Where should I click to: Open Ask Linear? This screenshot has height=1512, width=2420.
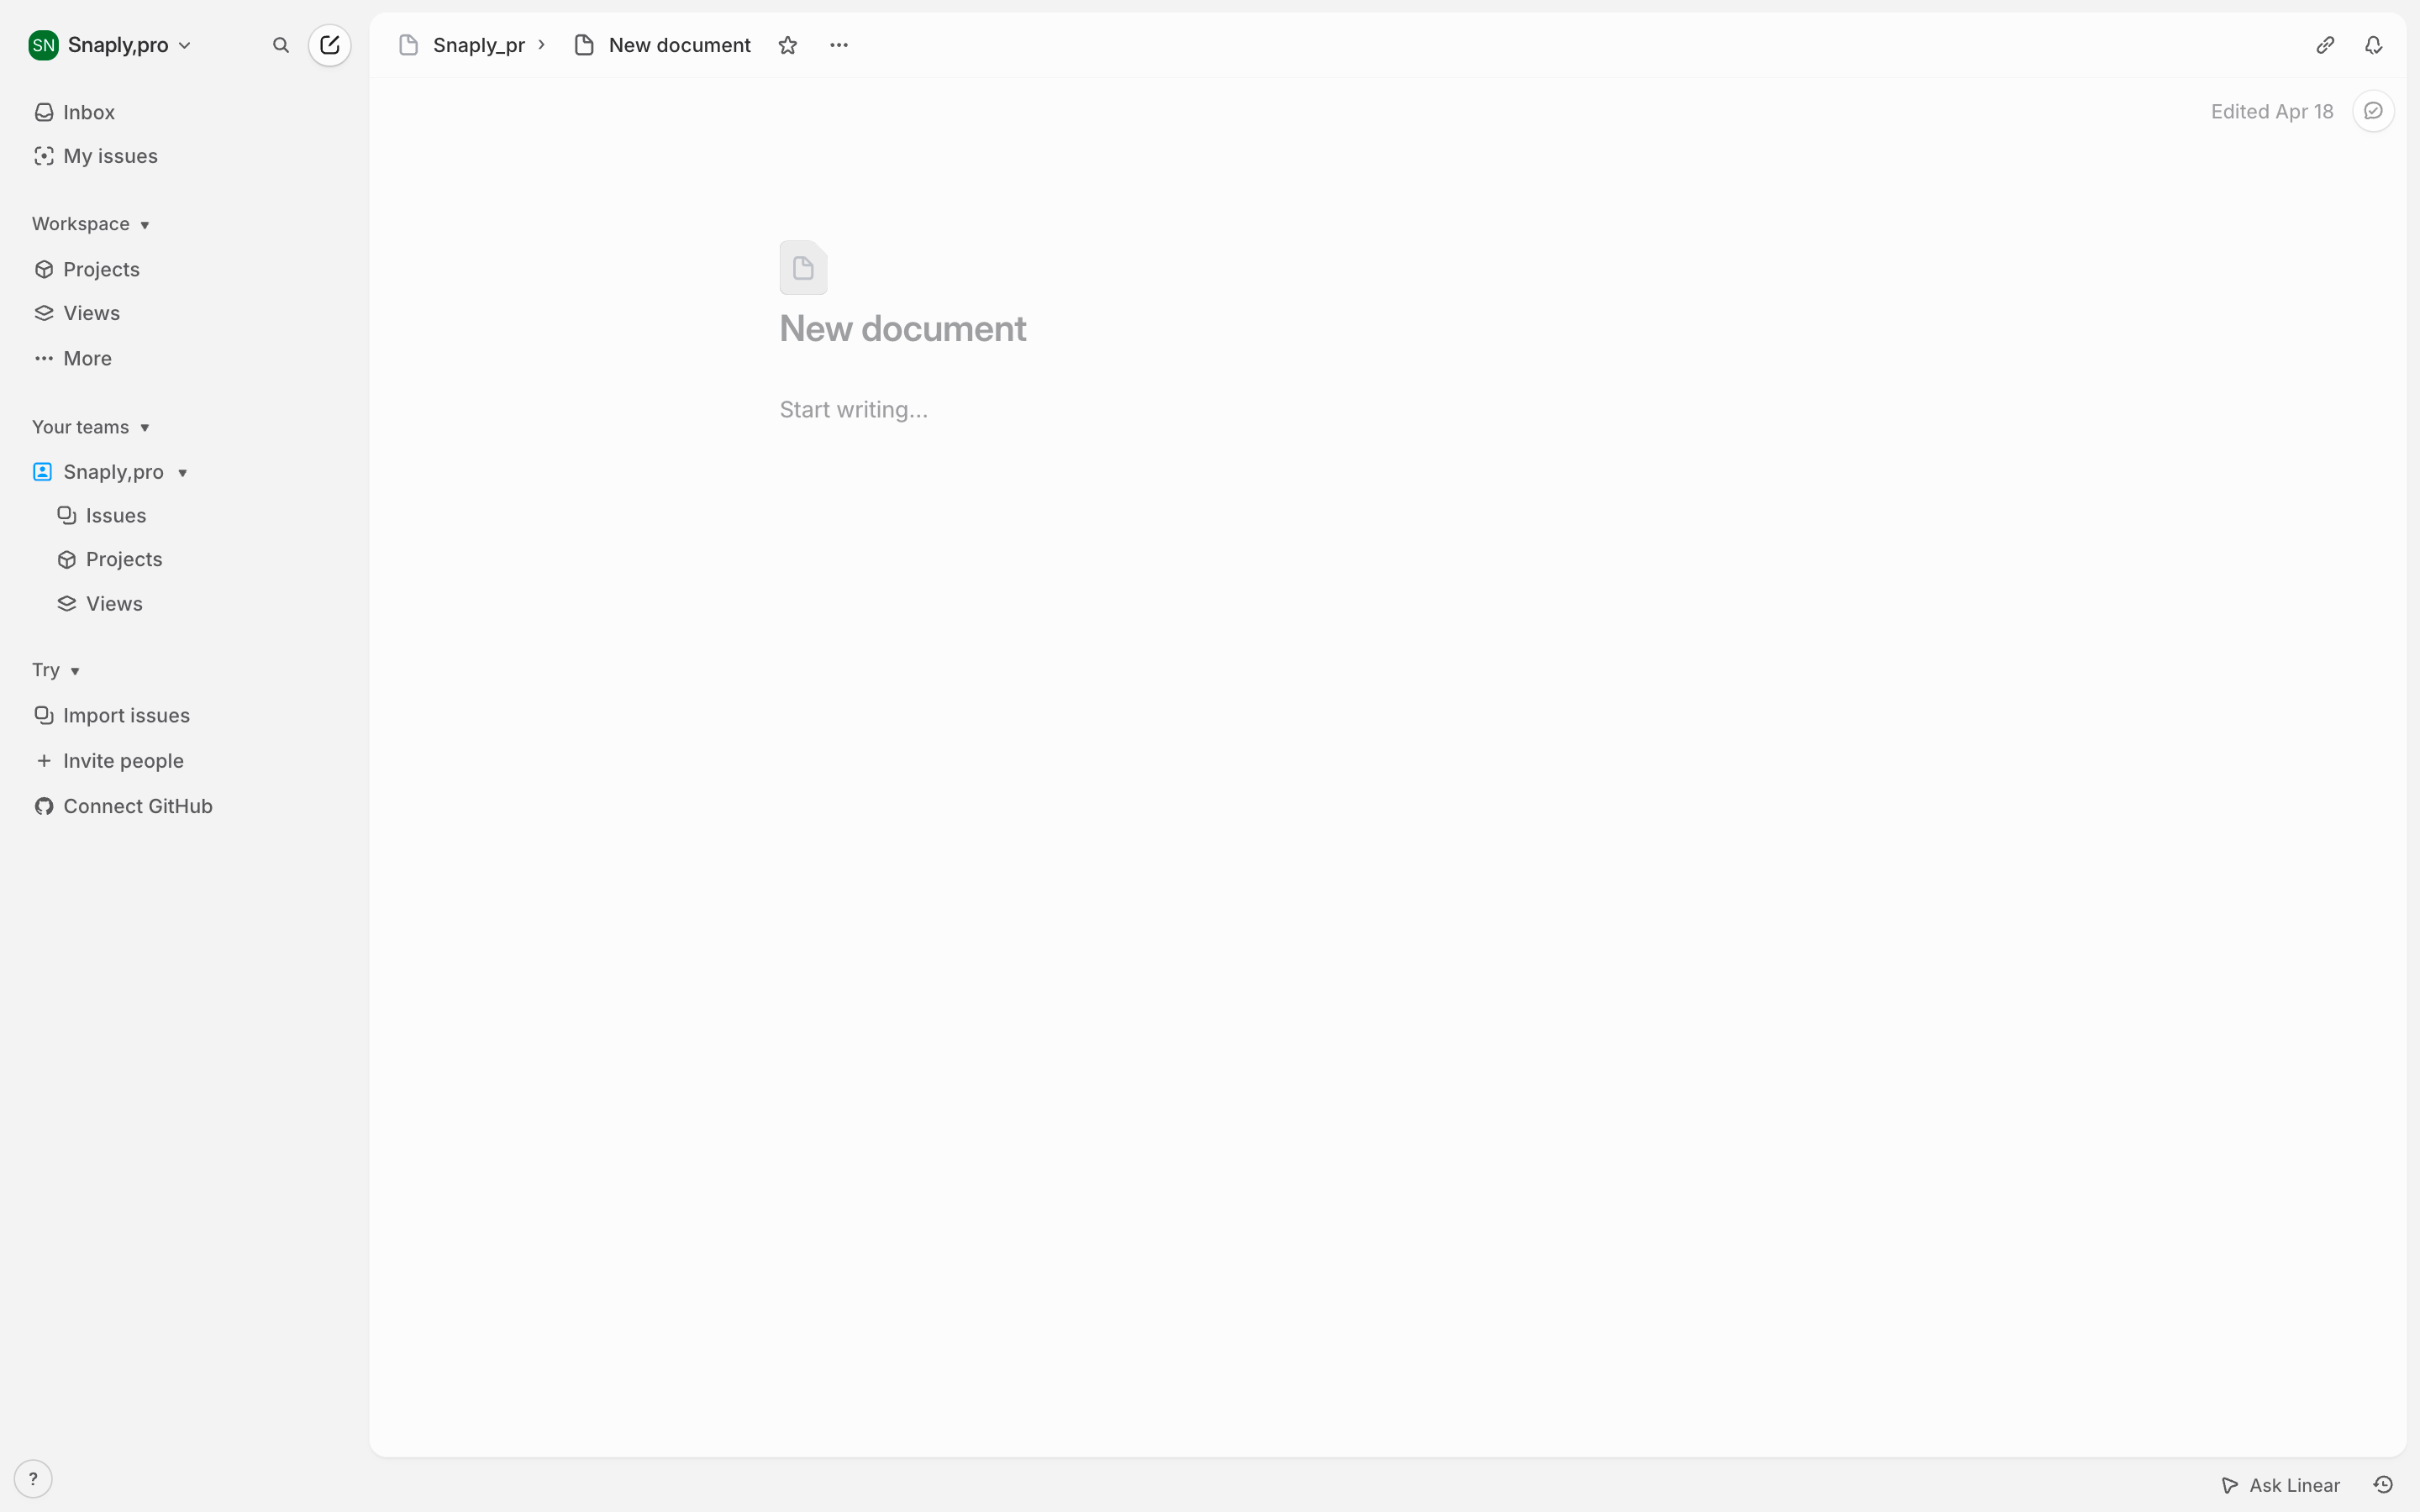click(x=2281, y=1485)
